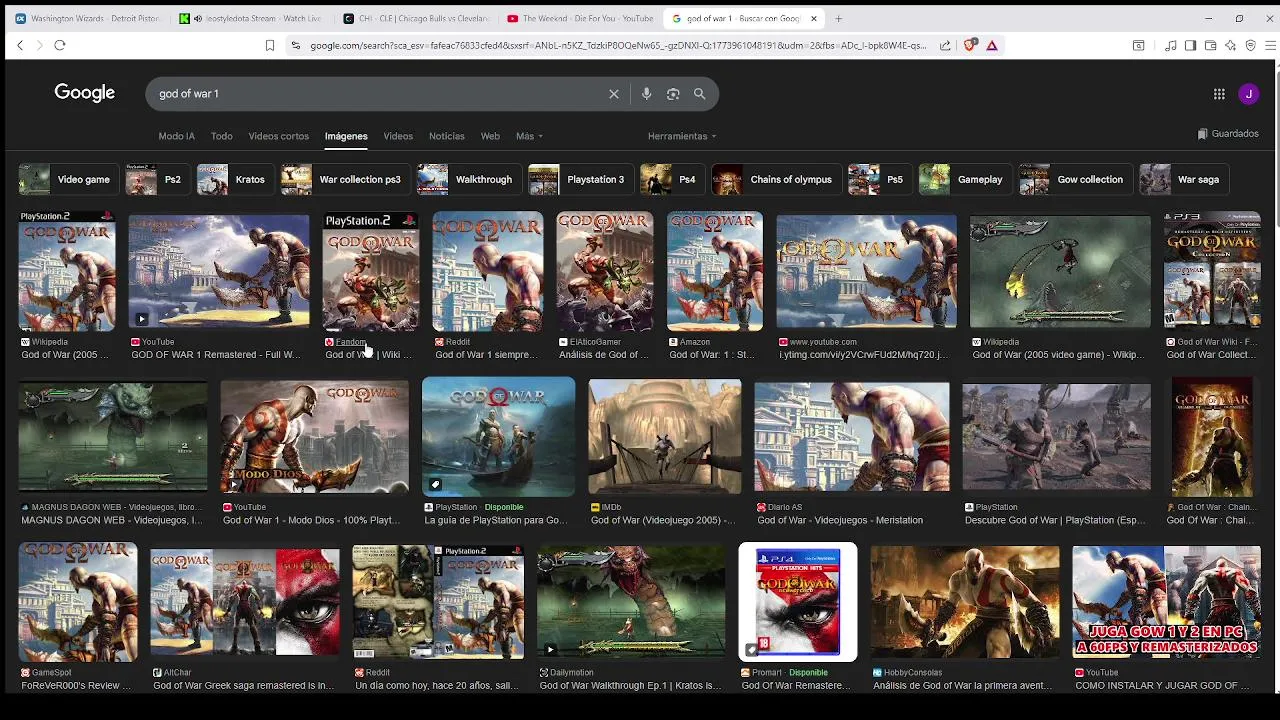The image size is (1280, 720).
Task: Open the Todo results tab
Action: click(x=221, y=136)
